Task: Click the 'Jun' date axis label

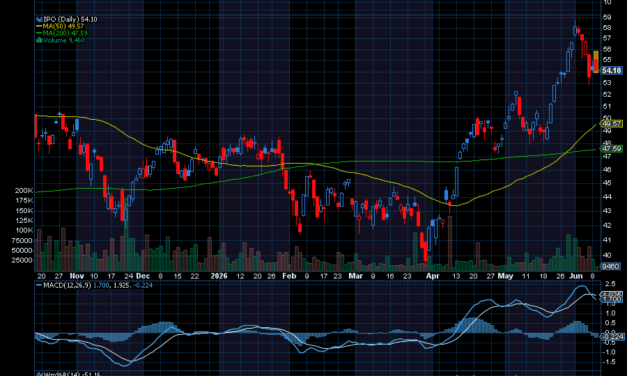Action: [x=576, y=276]
